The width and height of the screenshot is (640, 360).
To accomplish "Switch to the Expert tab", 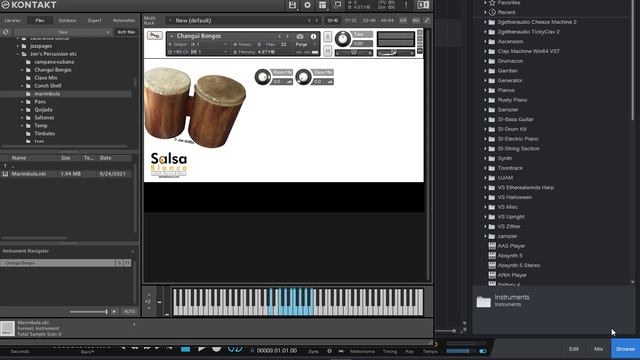I will click(x=95, y=20).
